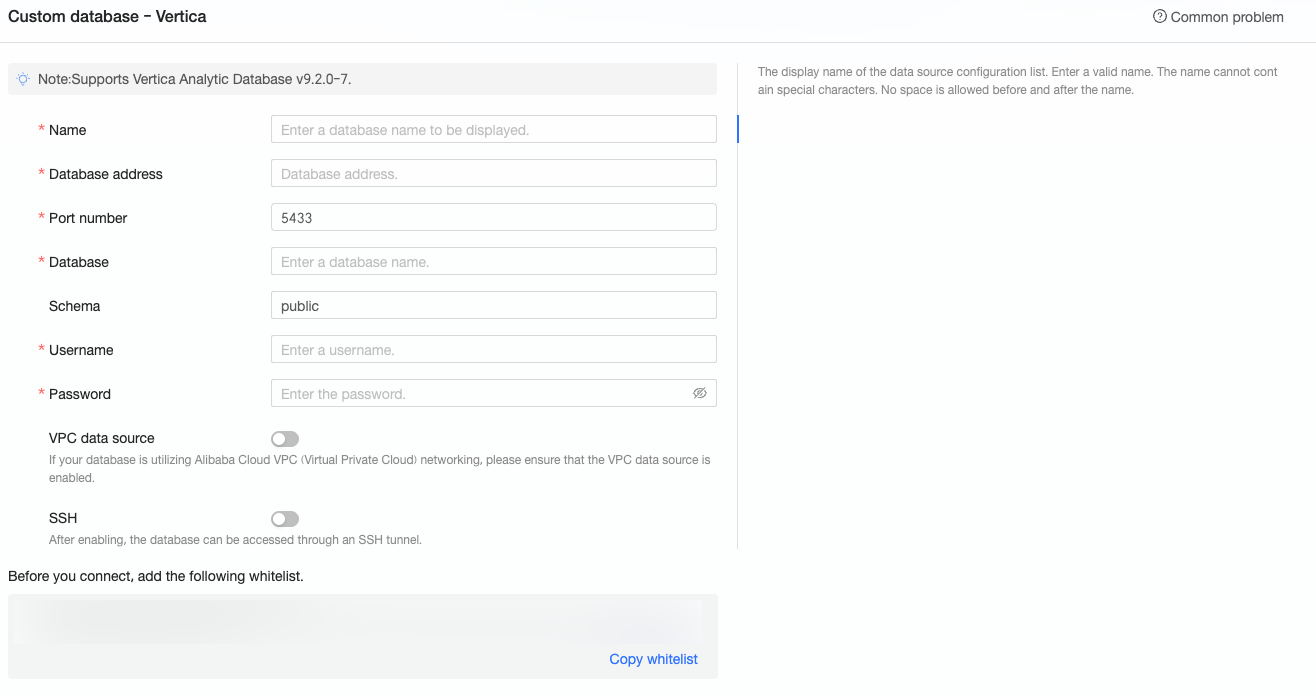
Task: Click the Schema field containing public
Action: tap(494, 305)
